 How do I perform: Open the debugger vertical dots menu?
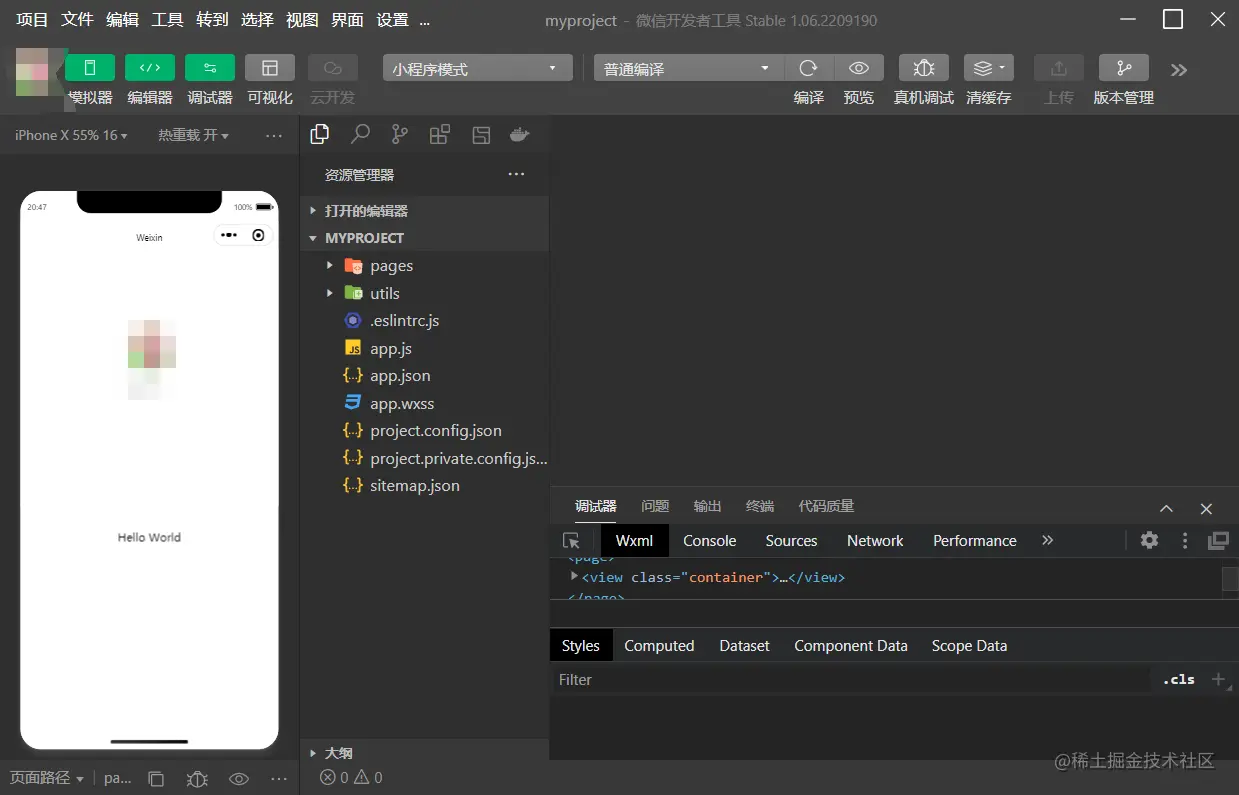[x=1185, y=540]
